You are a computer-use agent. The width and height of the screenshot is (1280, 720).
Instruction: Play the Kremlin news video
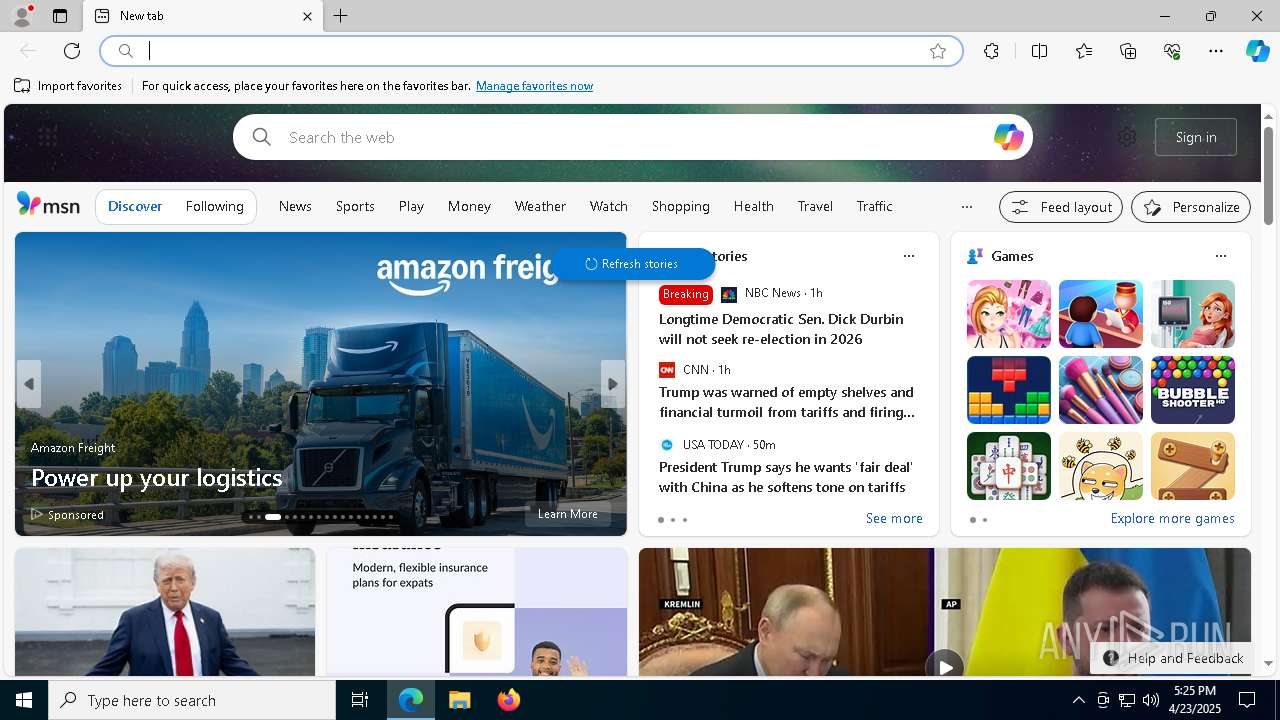coord(944,665)
